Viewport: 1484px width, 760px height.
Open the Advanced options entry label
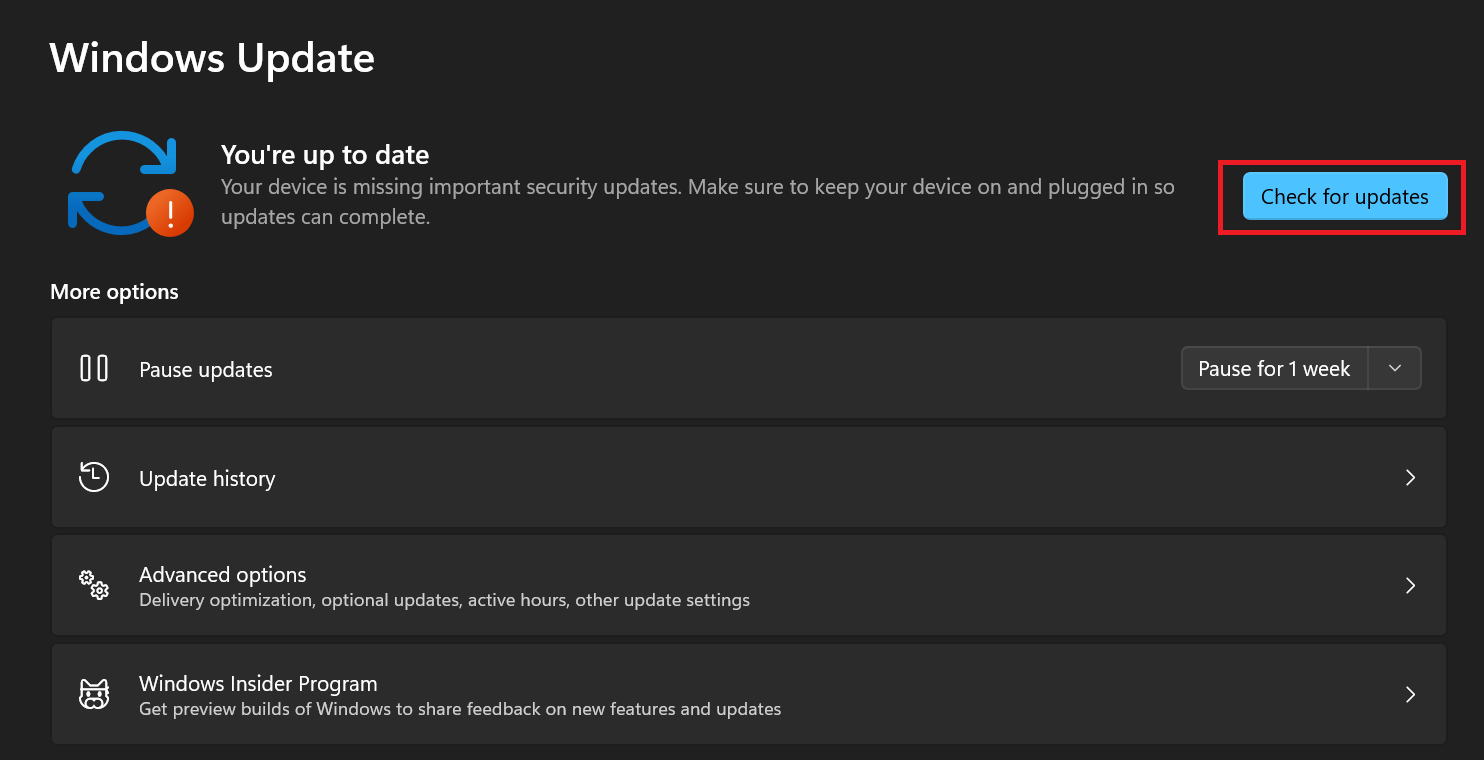coord(222,575)
